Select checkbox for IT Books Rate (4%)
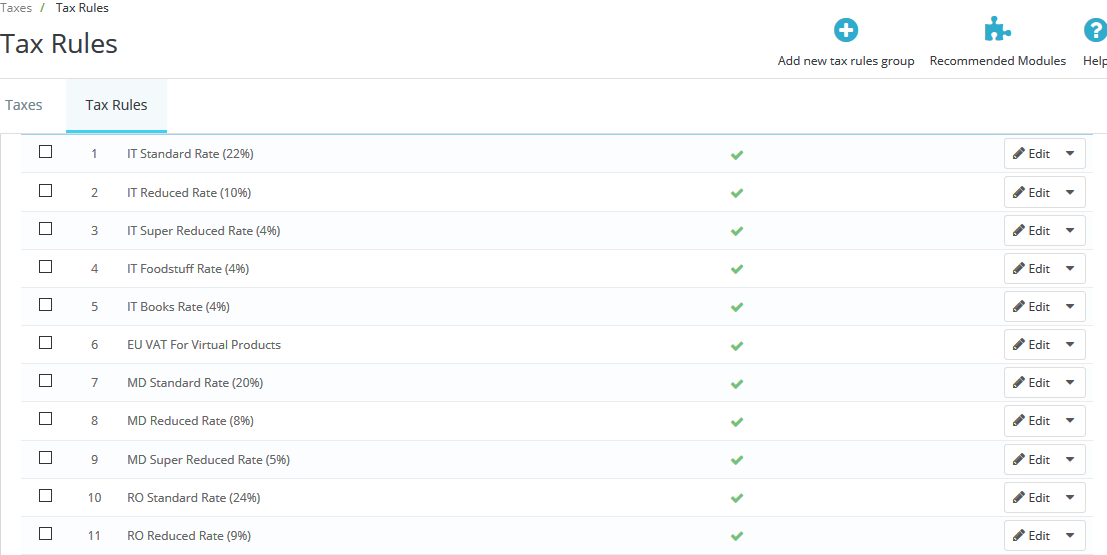This screenshot has height=555, width=1107. coord(45,304)
